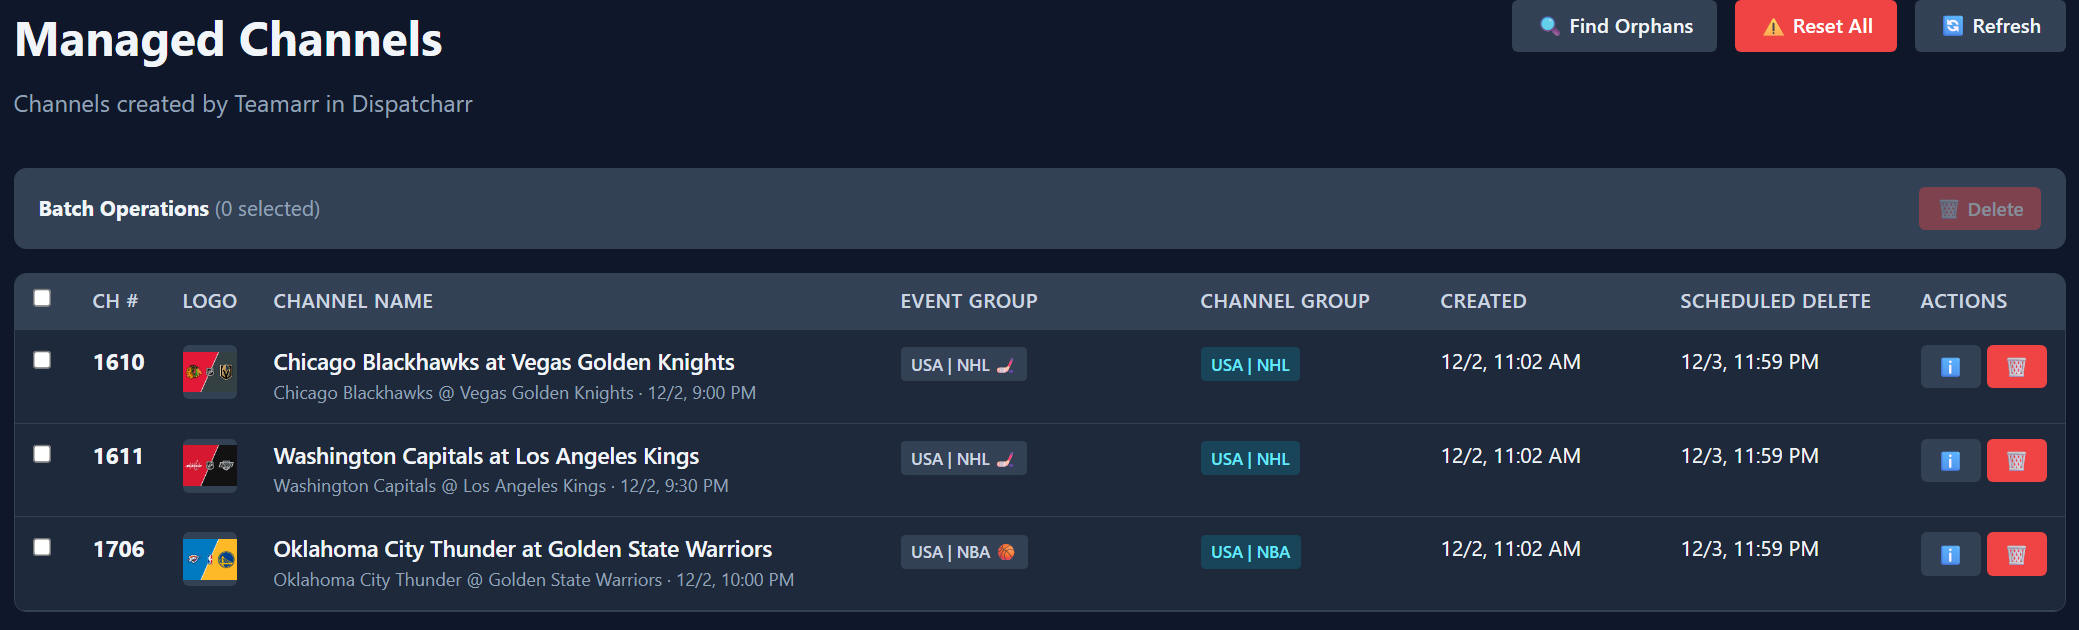Click the info icon for channel 1610

1949,367
